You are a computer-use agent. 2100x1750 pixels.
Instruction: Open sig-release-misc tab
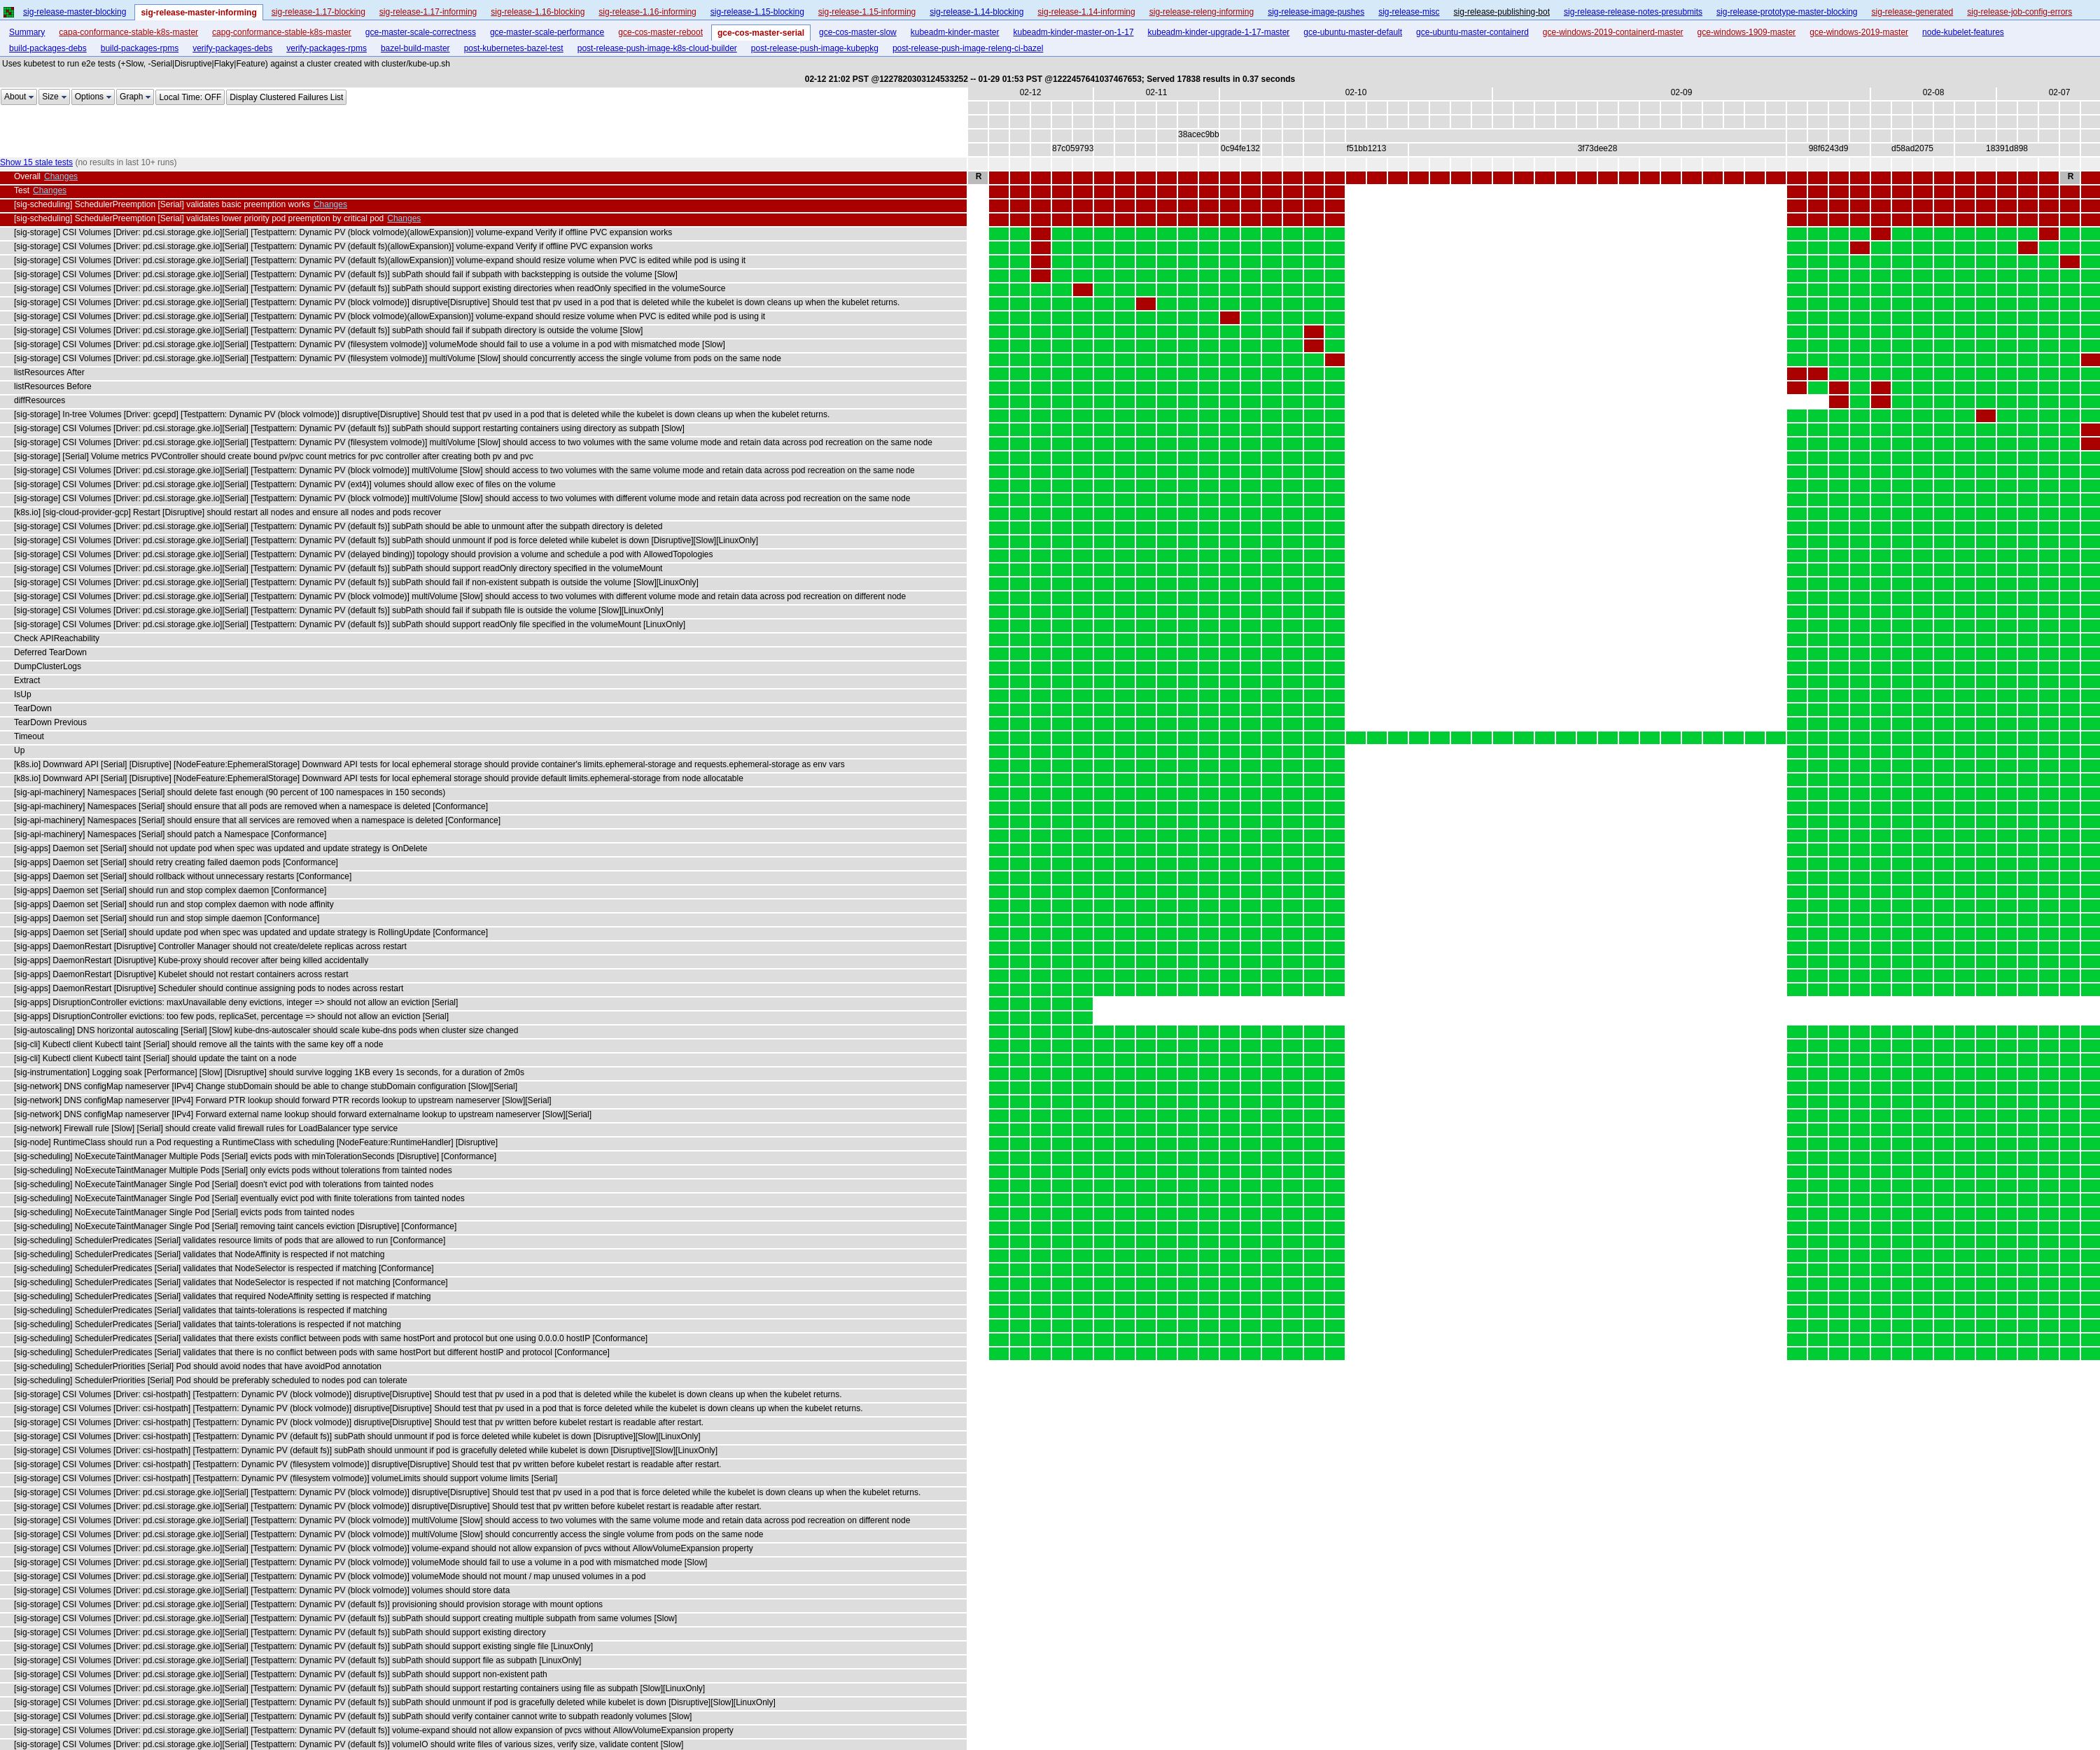(x=1409, y=12)
